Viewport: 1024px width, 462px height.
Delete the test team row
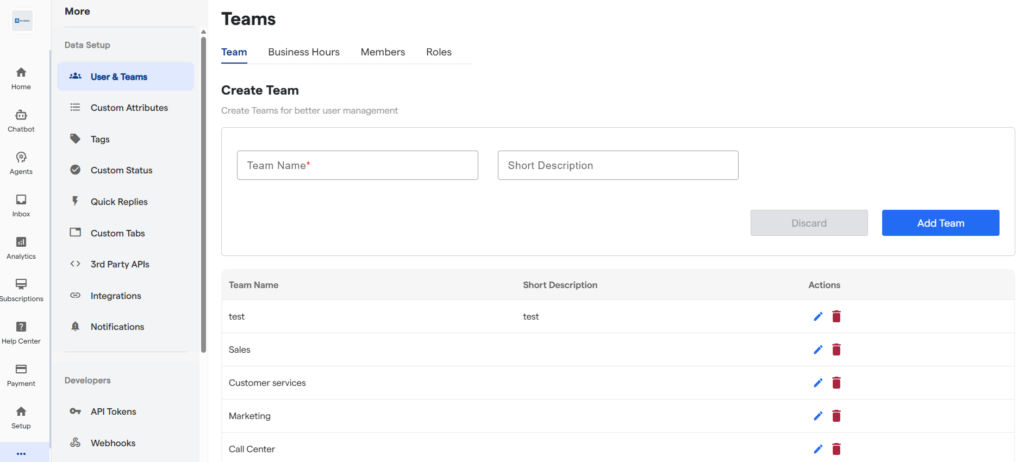pyautogui.click(x=837, y=317)
